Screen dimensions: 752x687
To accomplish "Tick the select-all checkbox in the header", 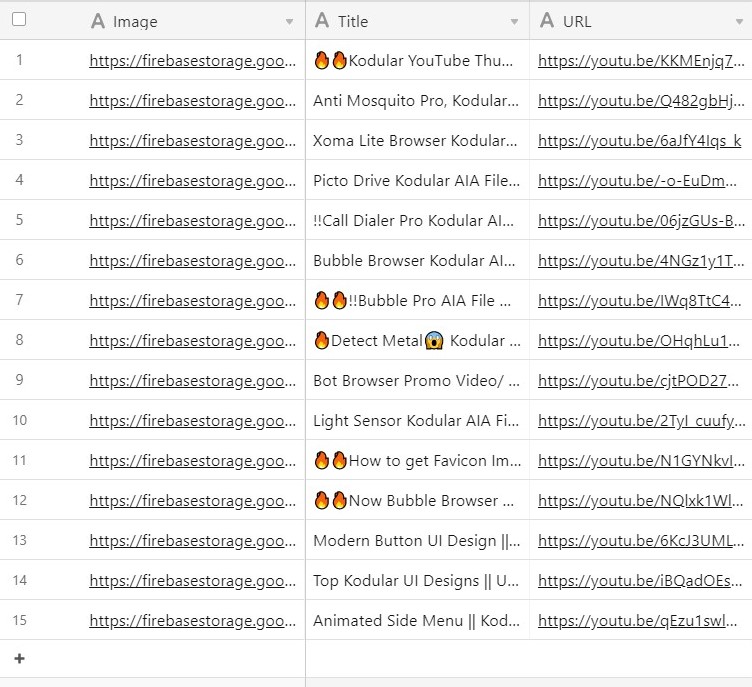I will coord(19,19).
